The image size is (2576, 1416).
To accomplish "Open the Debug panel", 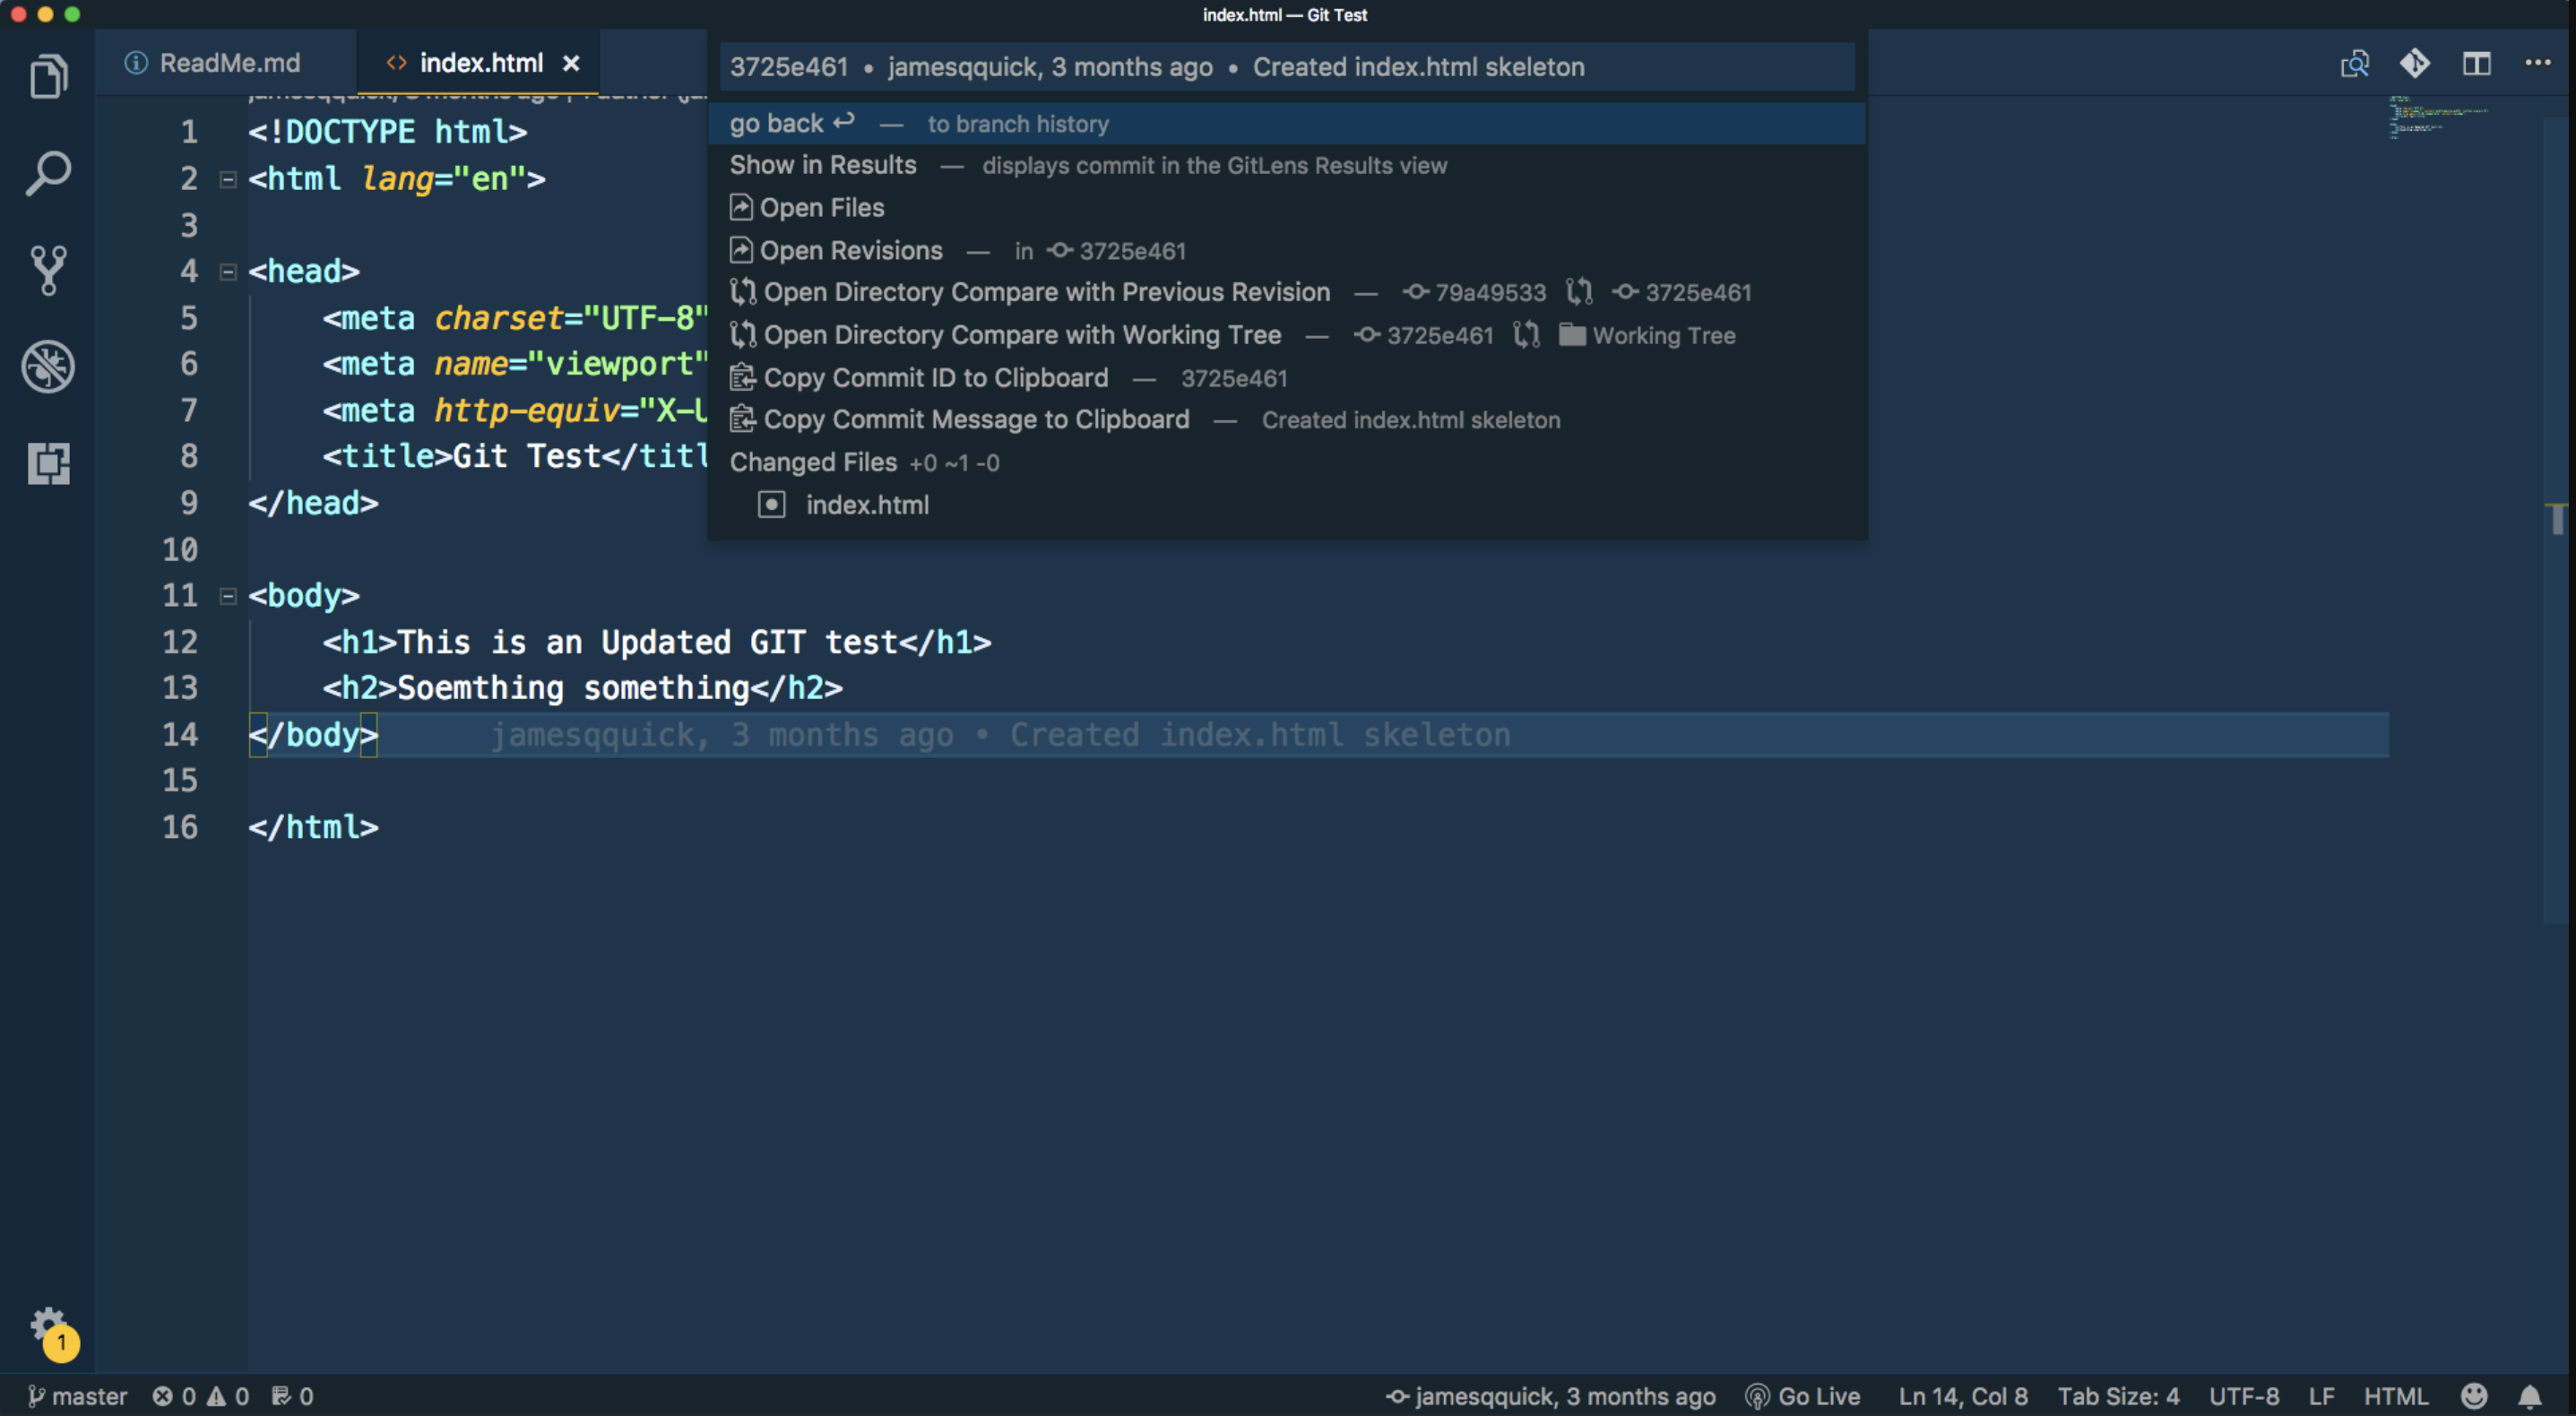I will pyautogui.click(x=47, y=366).
